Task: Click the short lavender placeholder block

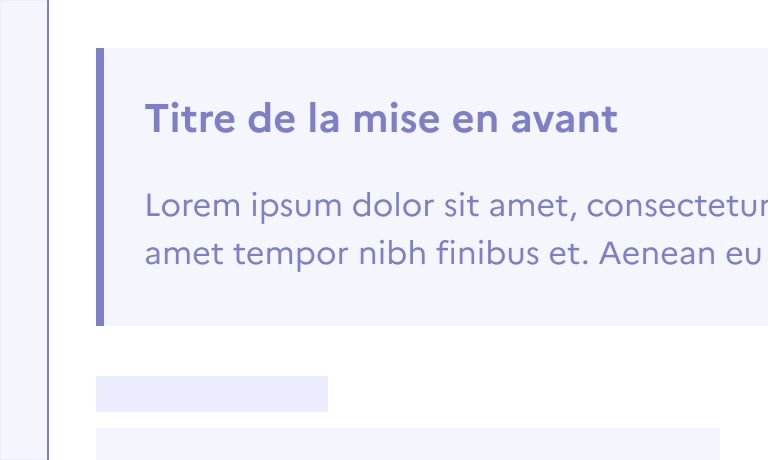Action: tap(212, 394)
